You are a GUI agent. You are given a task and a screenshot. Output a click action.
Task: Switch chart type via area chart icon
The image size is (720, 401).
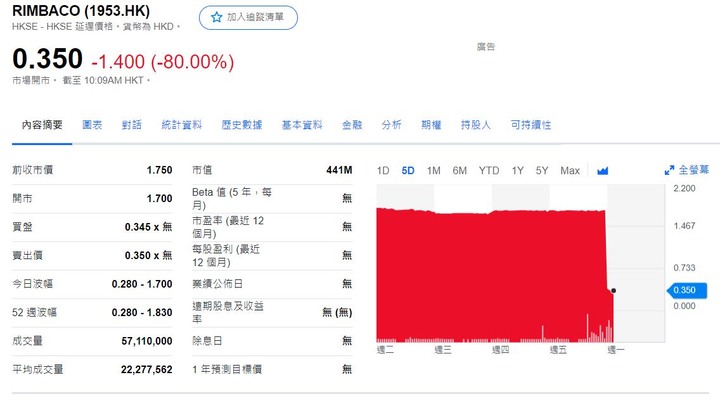point(602,171)
